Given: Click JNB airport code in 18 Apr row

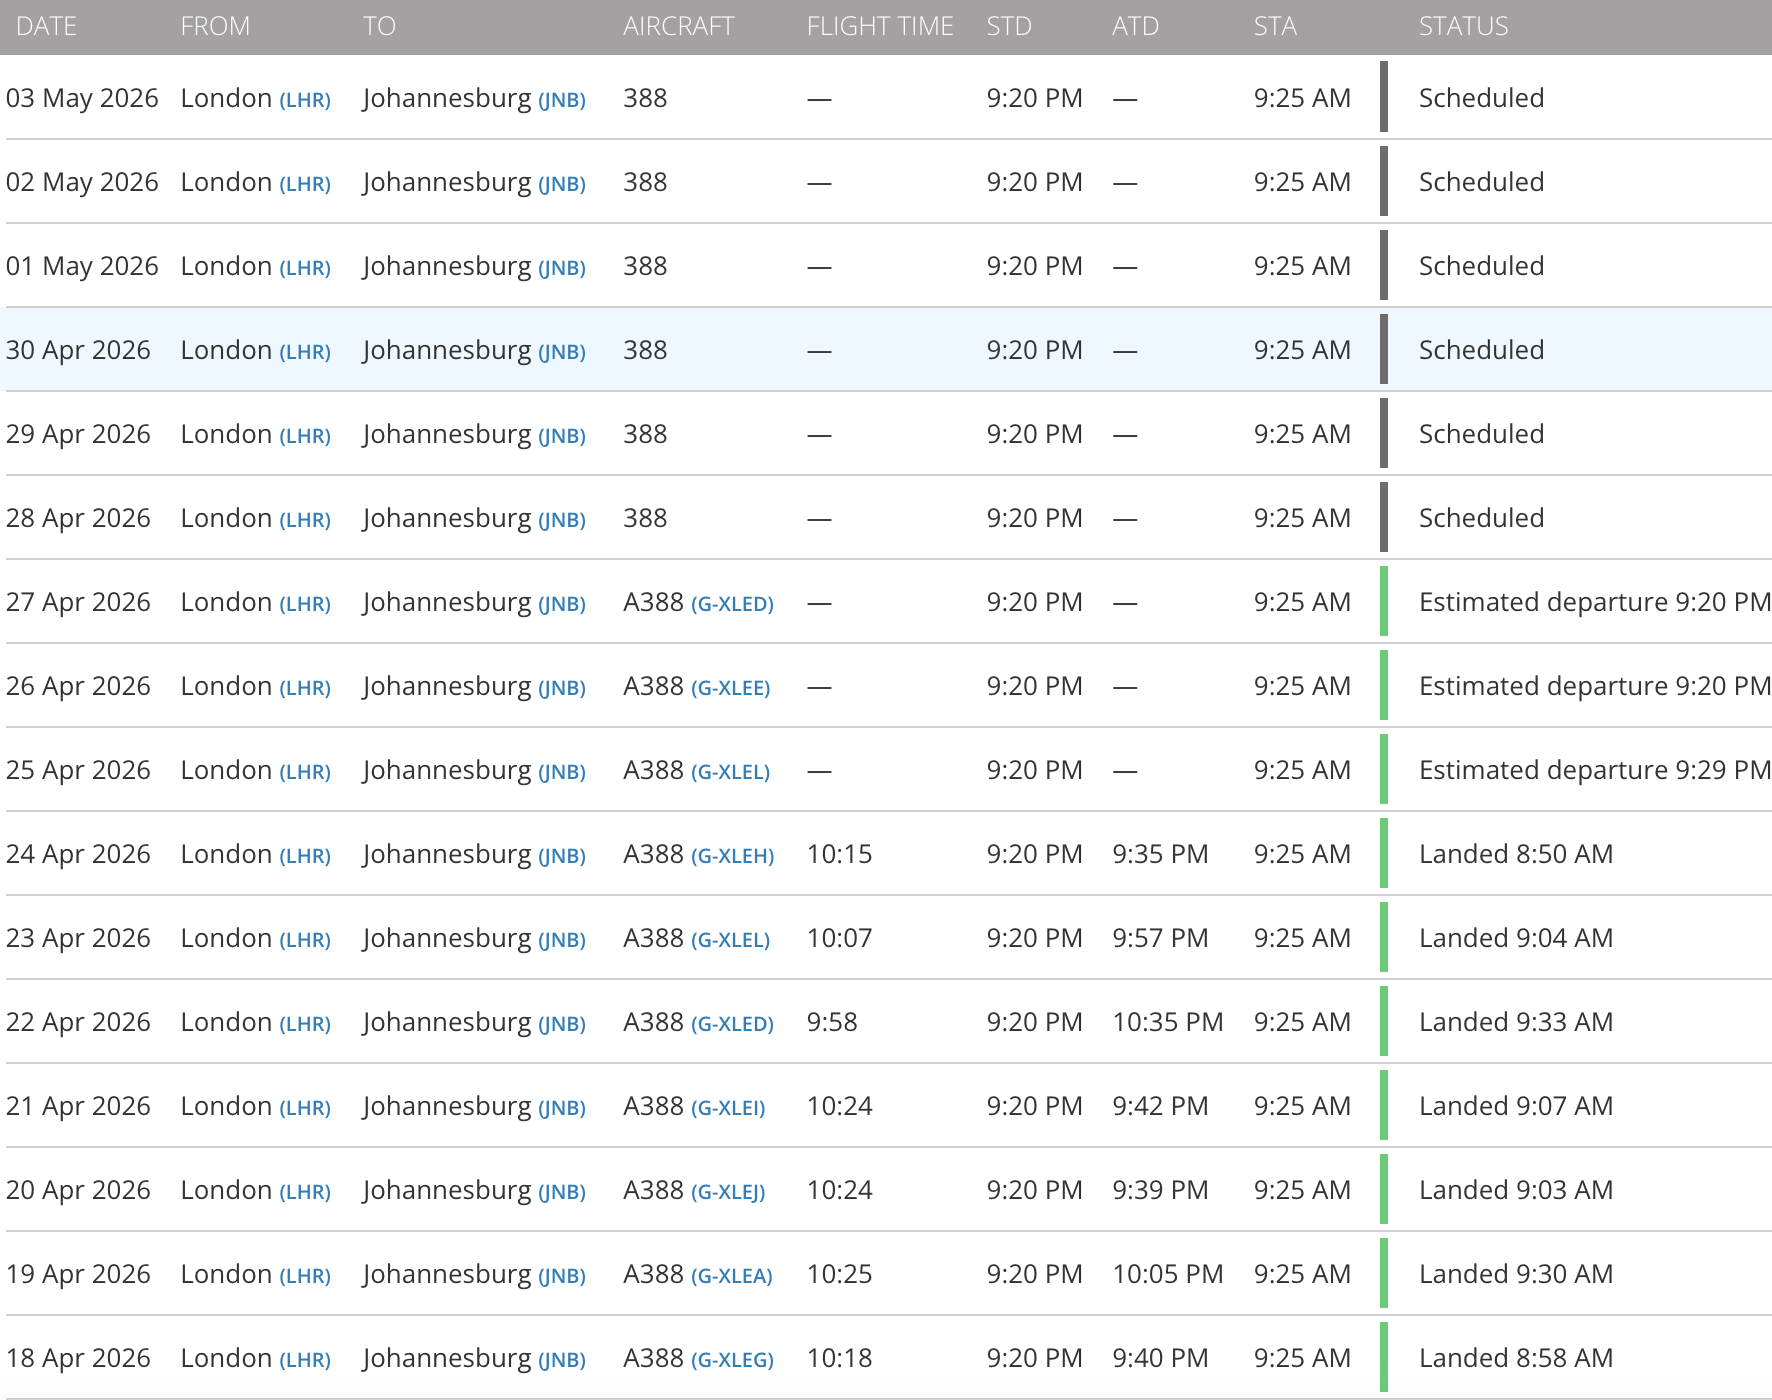Looking at the screenshot, I should pyautogui.click(x=562, y=1360).
